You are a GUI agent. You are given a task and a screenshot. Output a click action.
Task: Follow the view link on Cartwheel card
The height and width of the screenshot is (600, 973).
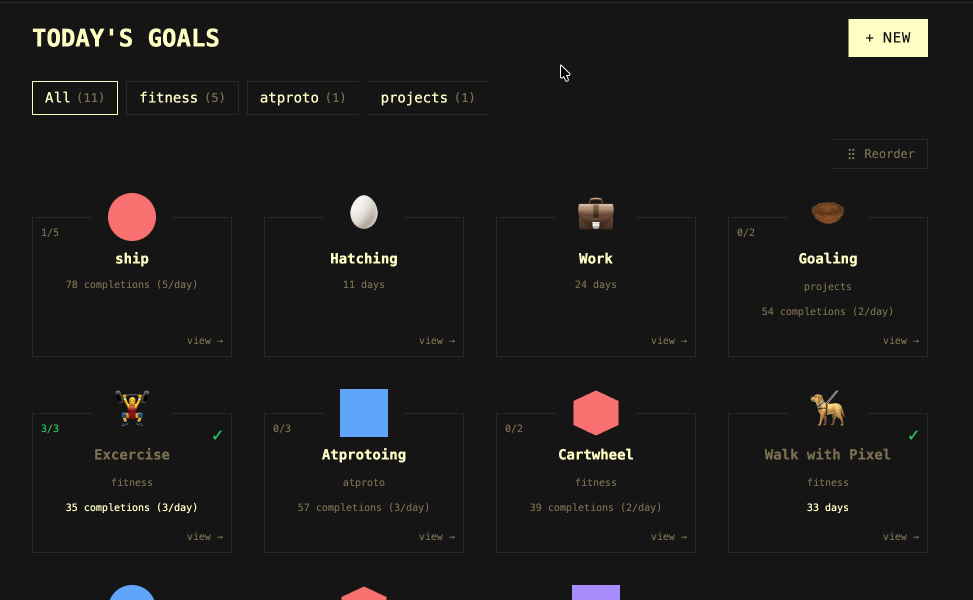[x=668, y=537]
